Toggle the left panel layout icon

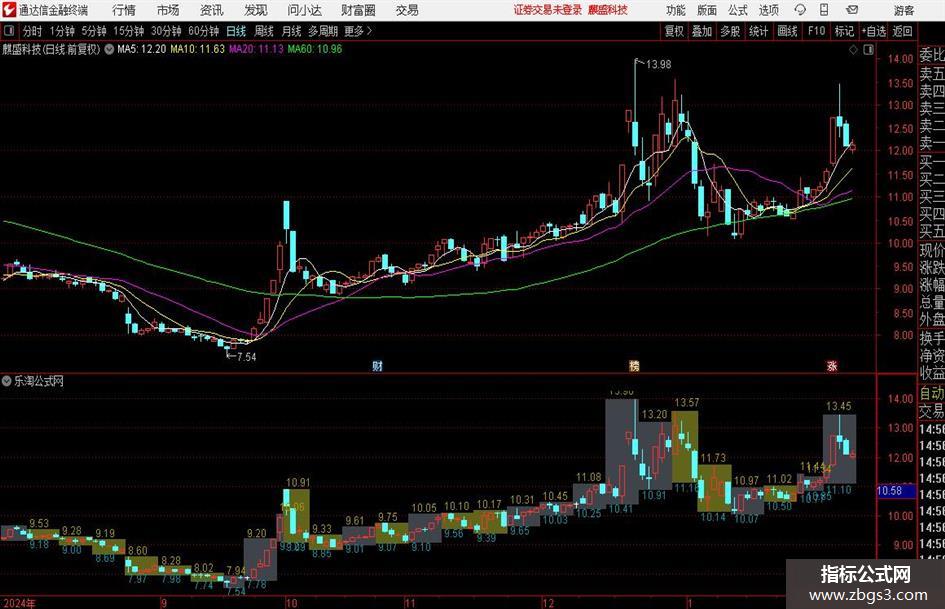pyautogui.click(x=8, y=31)
